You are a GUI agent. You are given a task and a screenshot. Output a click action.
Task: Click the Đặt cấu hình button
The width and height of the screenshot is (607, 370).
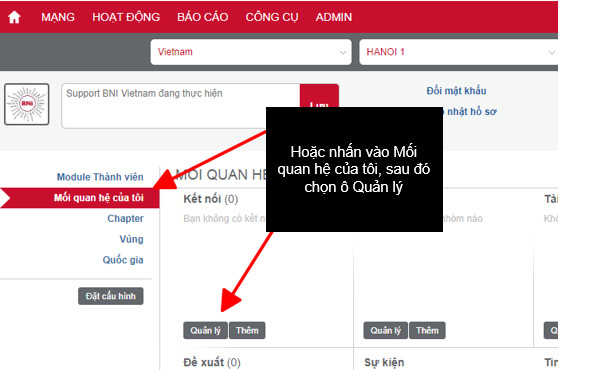[x=111, y=296]
